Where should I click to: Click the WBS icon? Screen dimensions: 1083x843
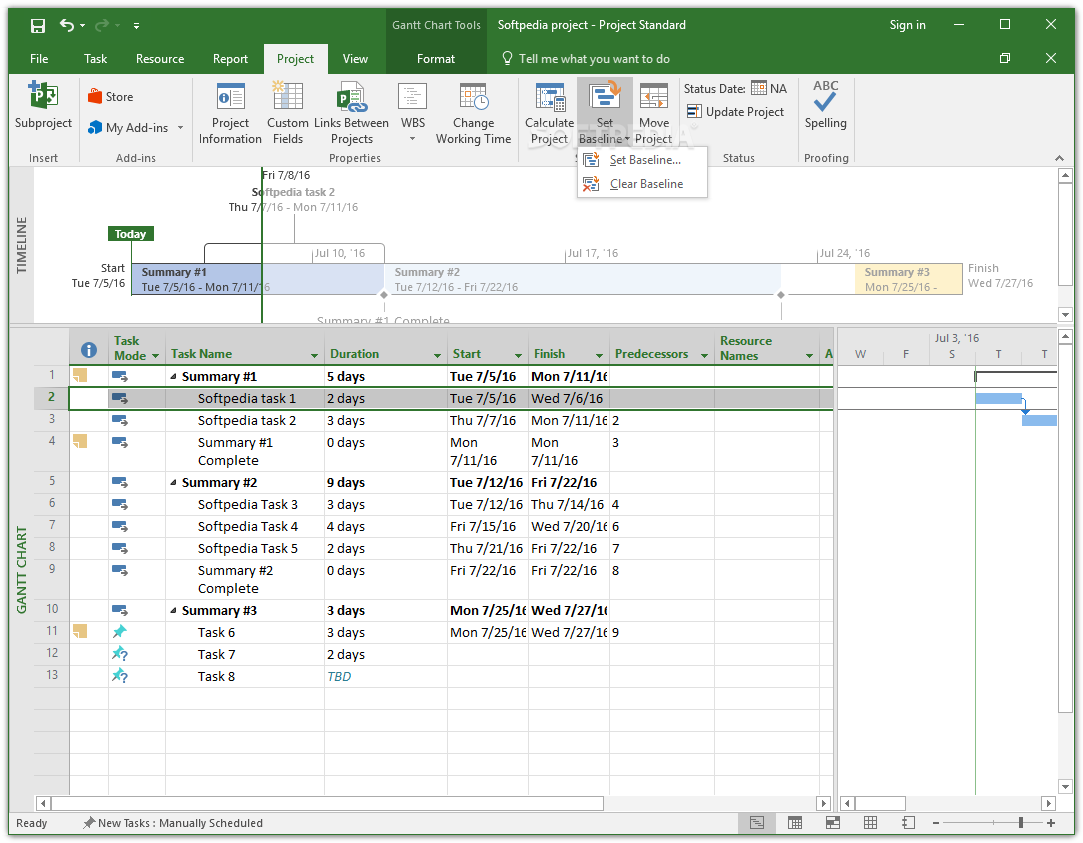(x=412, y=97)
